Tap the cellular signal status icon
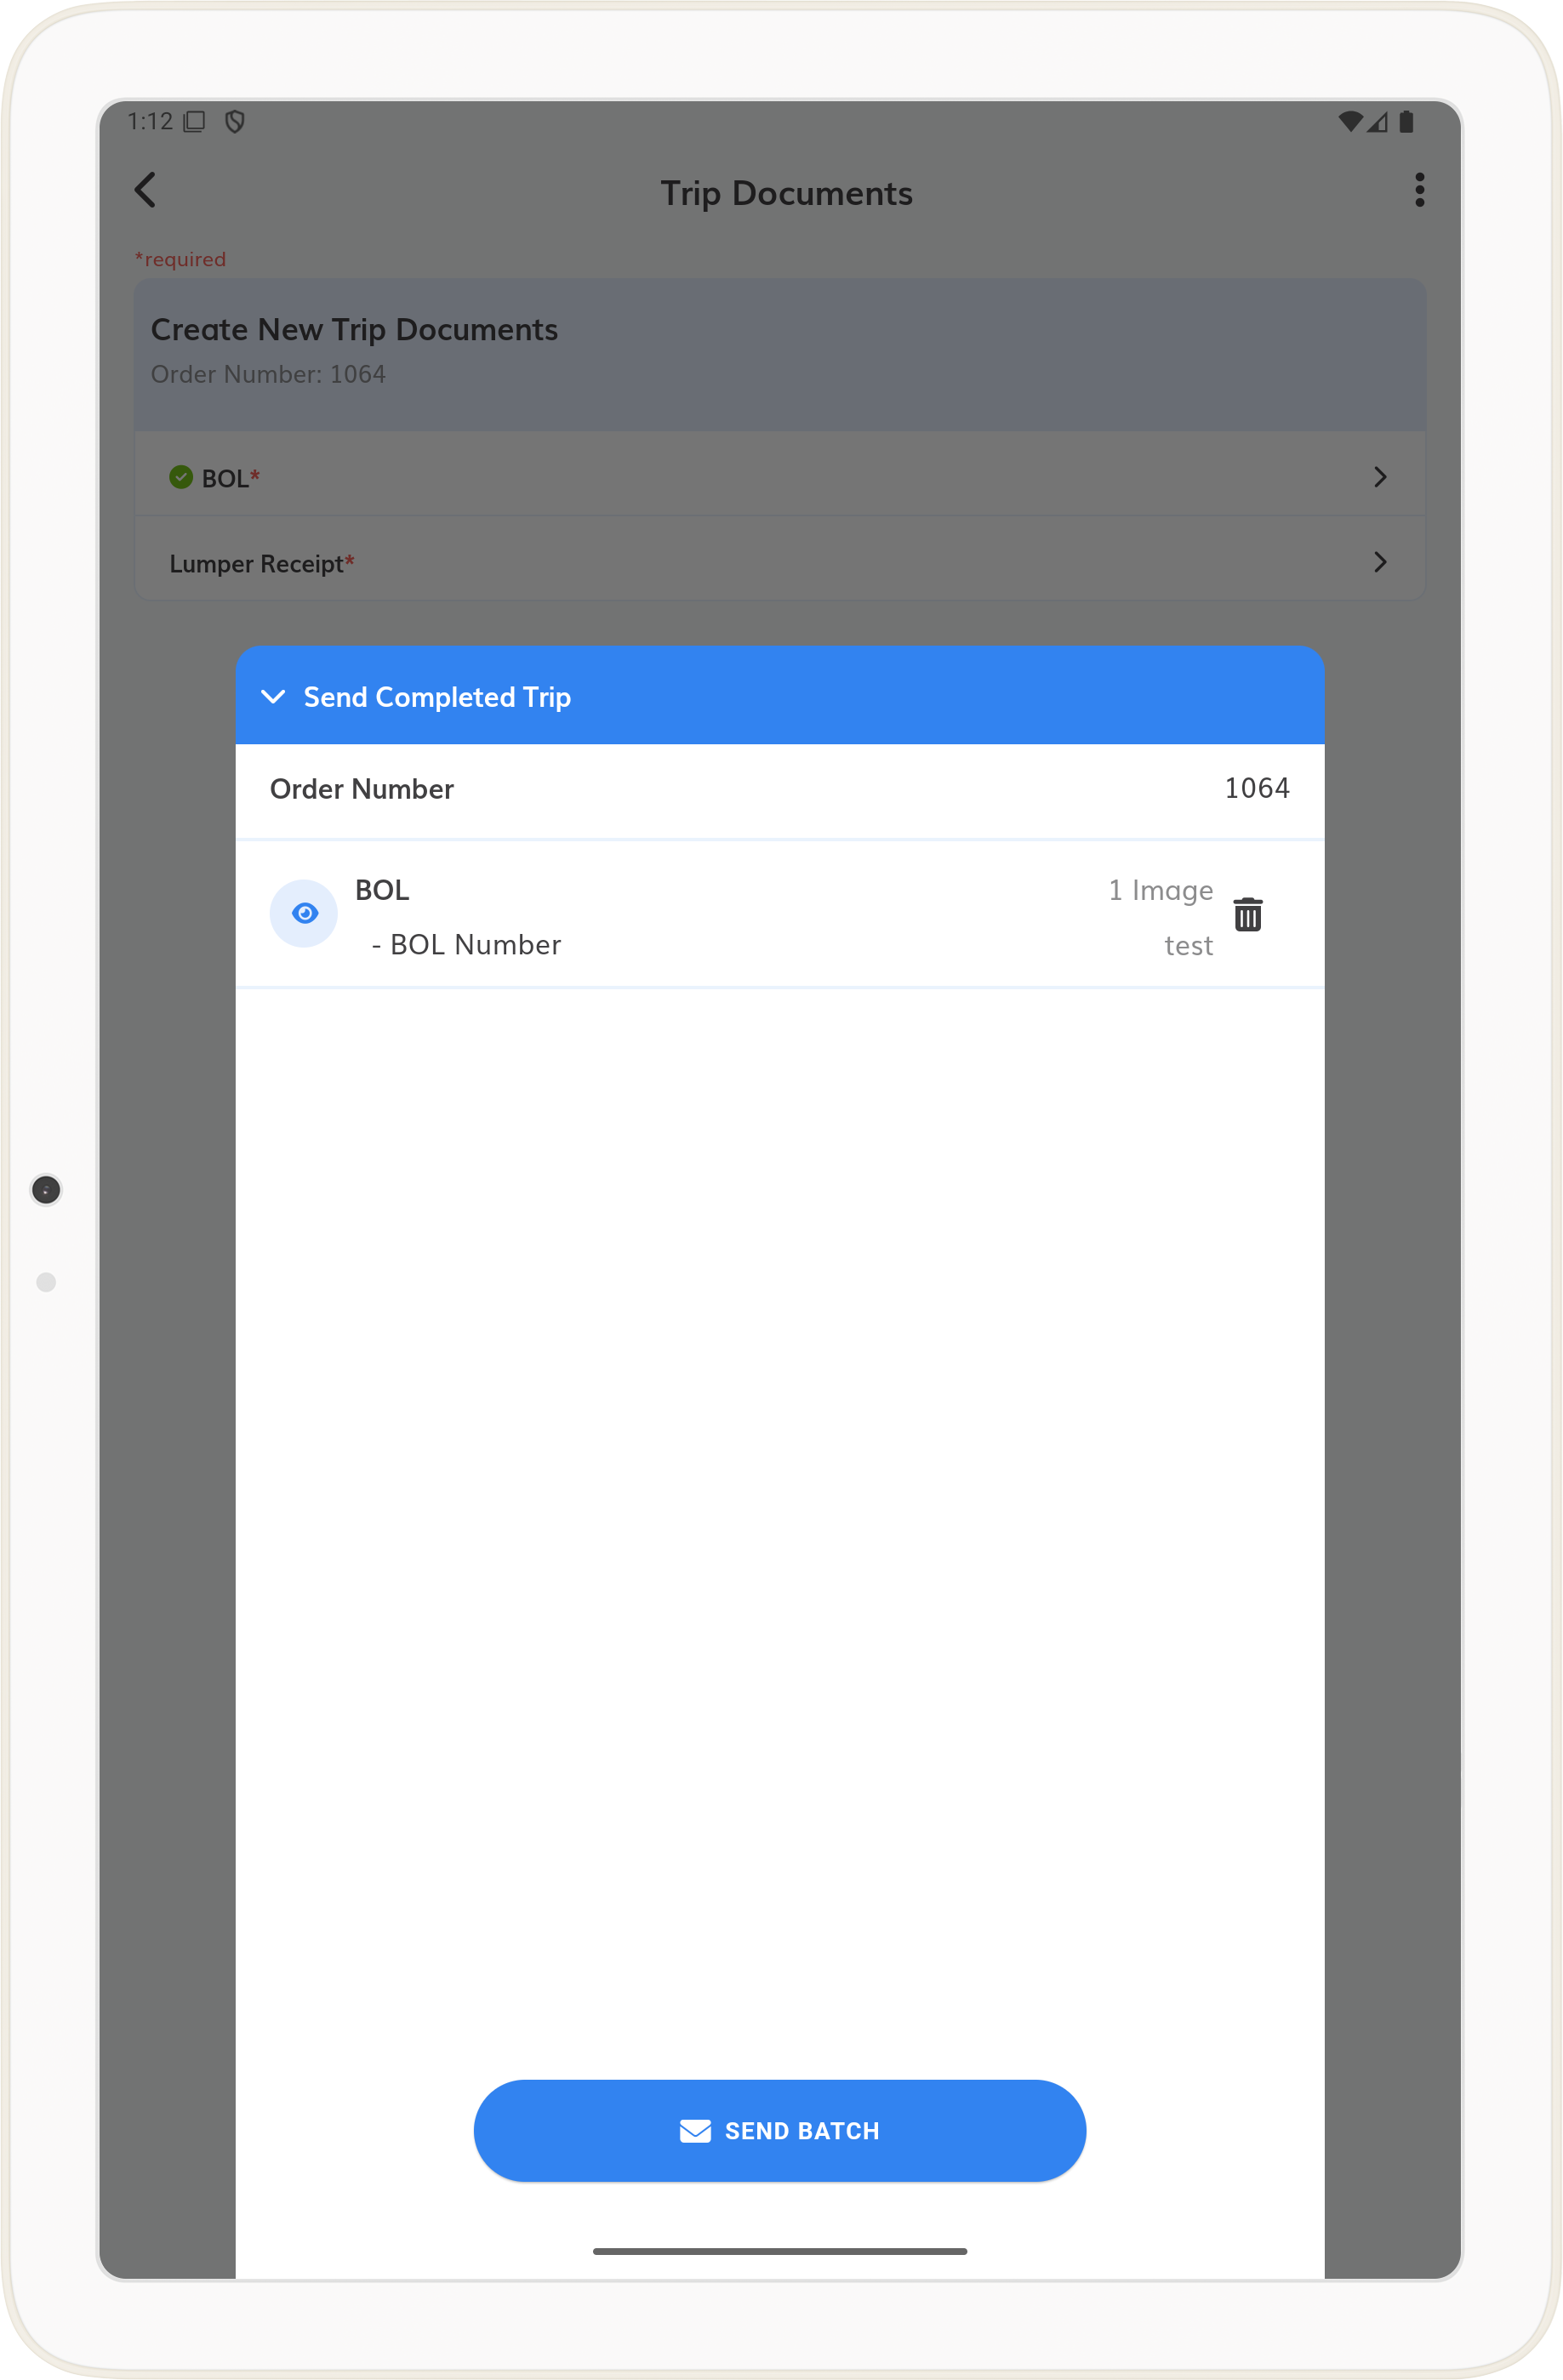 click(x=1377, y=122)
